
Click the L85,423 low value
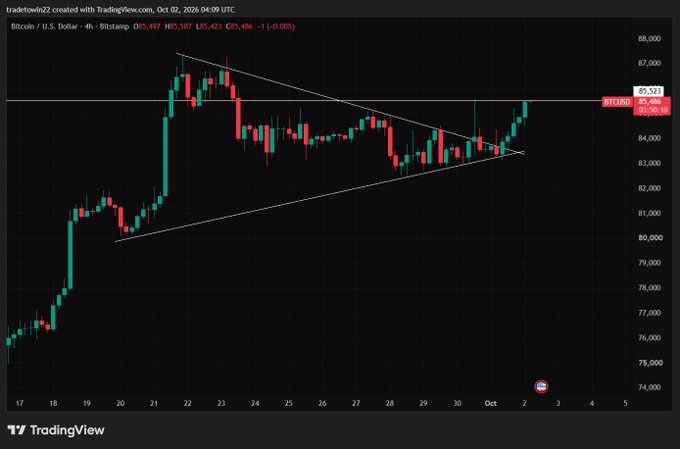click(209, 26)
